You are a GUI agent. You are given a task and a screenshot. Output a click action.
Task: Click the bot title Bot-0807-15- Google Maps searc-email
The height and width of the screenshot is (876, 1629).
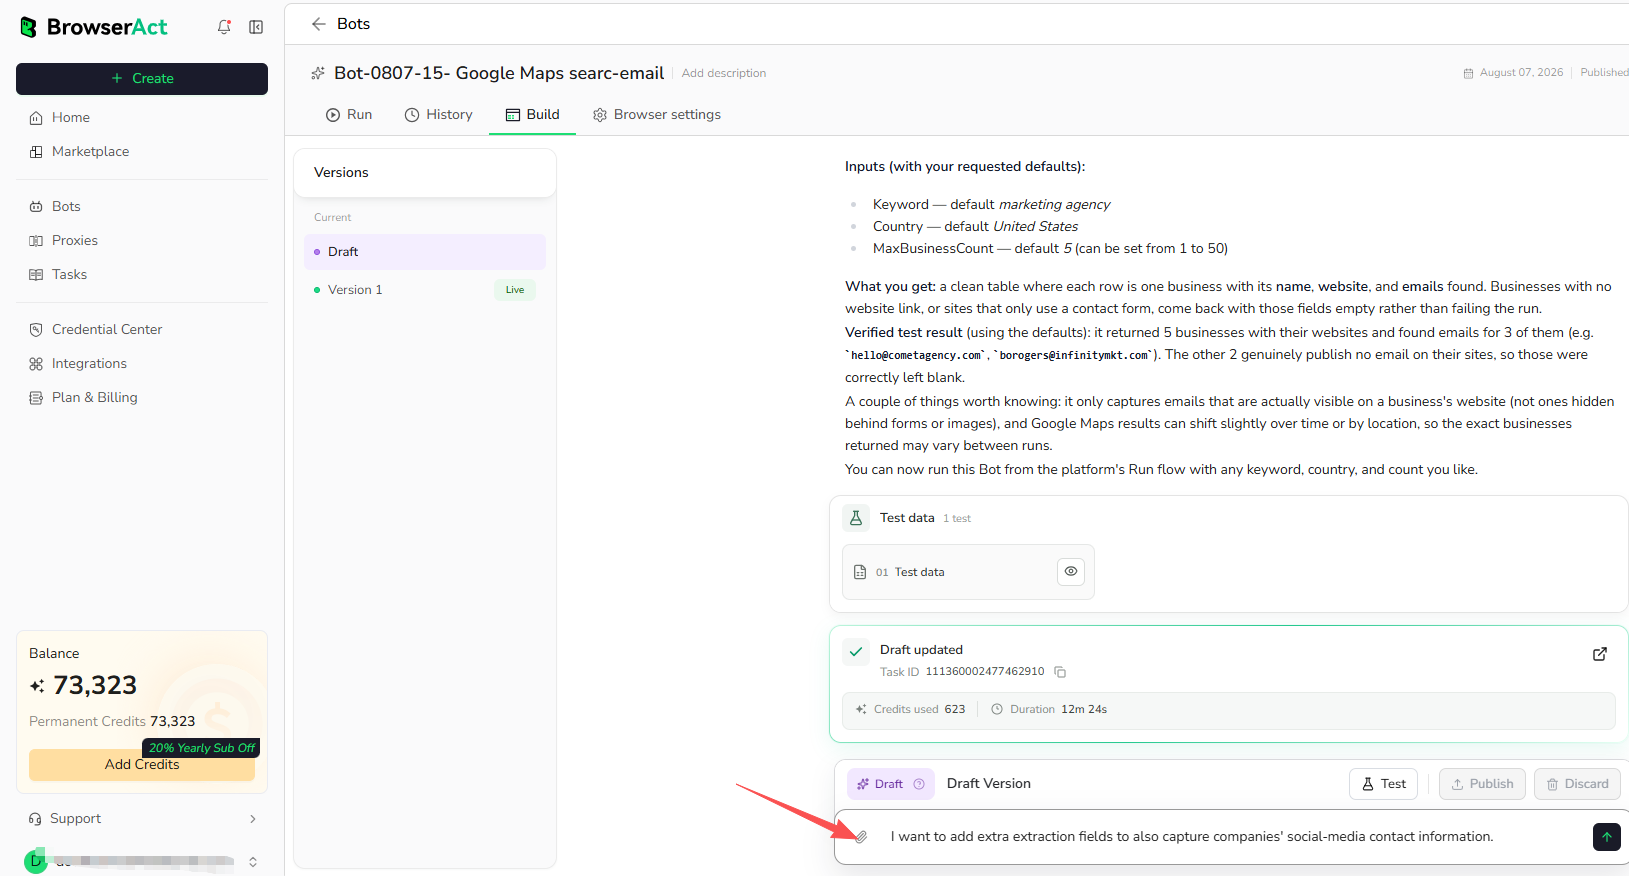coord(499,73)
